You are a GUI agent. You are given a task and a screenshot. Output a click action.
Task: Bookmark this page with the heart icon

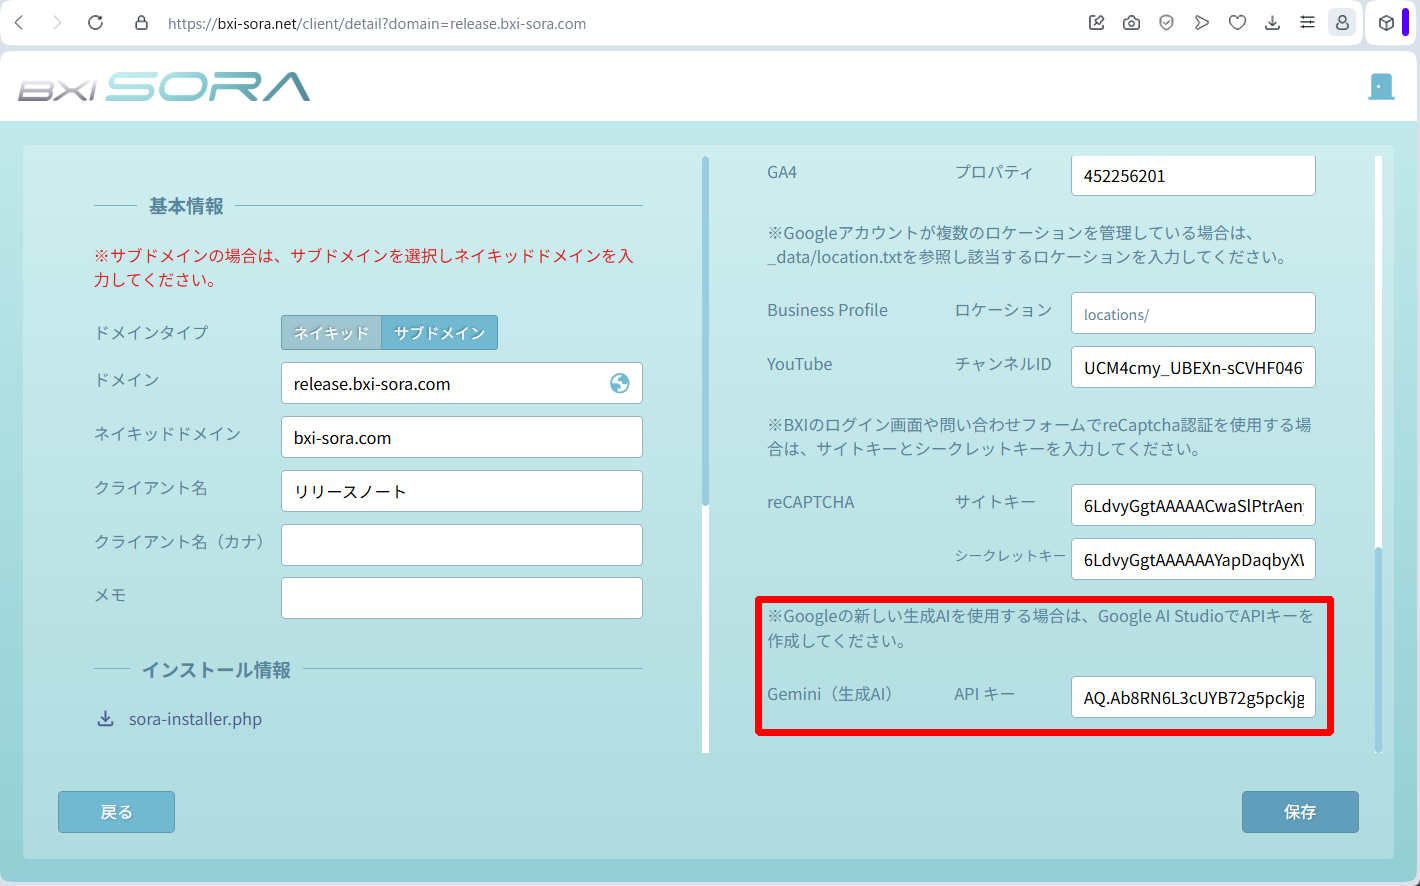click(1237, 23)
